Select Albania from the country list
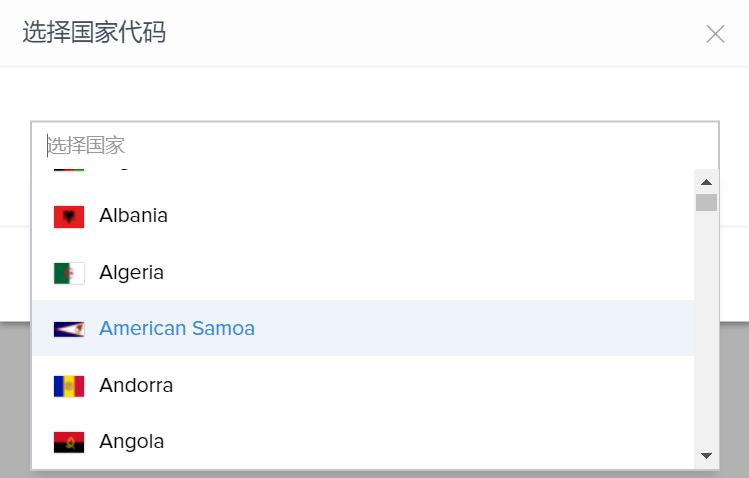The width and height of the screenshot is (749, 478). click(x=133, y=216)
